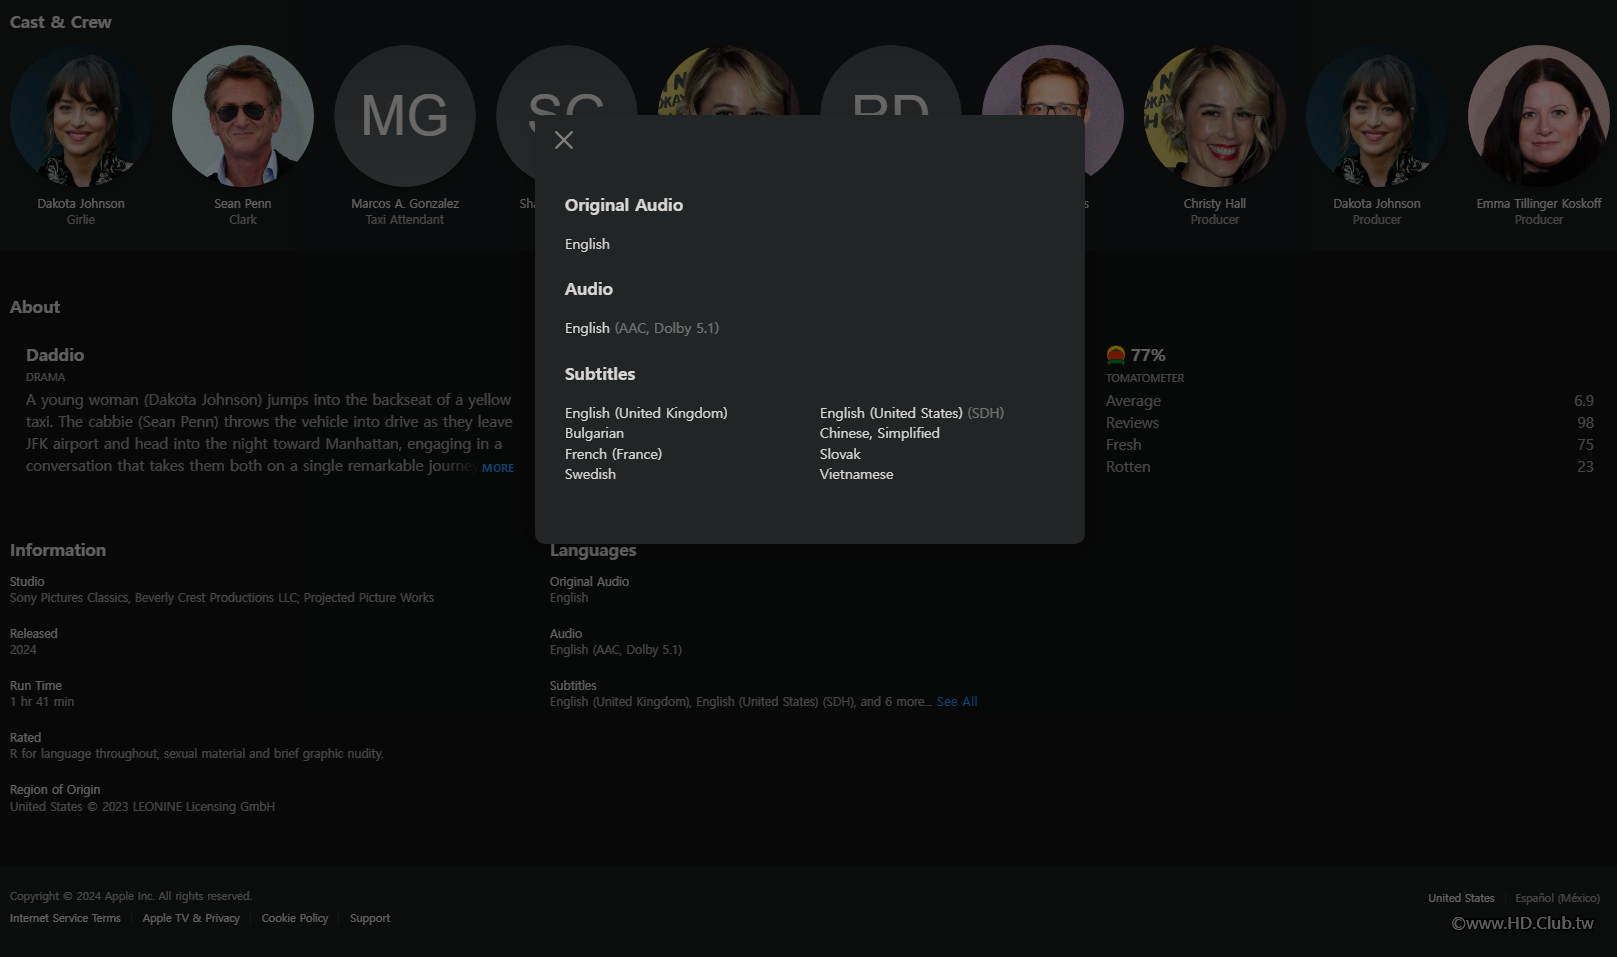Click the Swedish subtitle entry
Viewport: 1617px width, 957px height.
coord(590,474)
